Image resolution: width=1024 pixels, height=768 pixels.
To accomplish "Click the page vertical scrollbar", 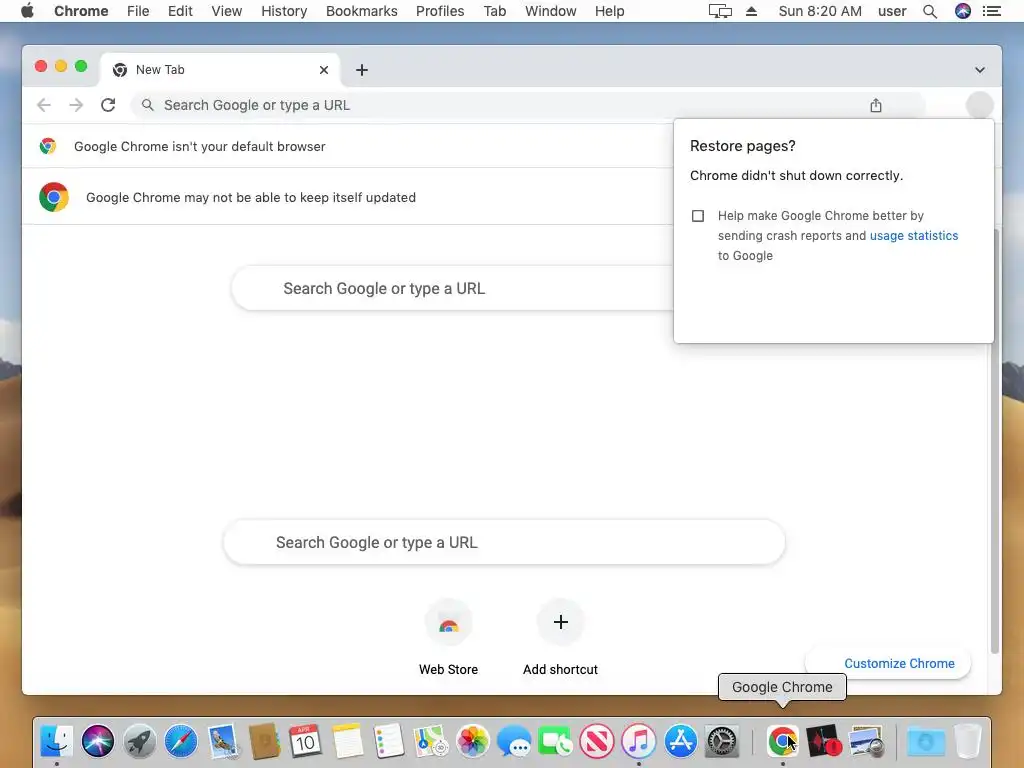I will tap(995, 441).
